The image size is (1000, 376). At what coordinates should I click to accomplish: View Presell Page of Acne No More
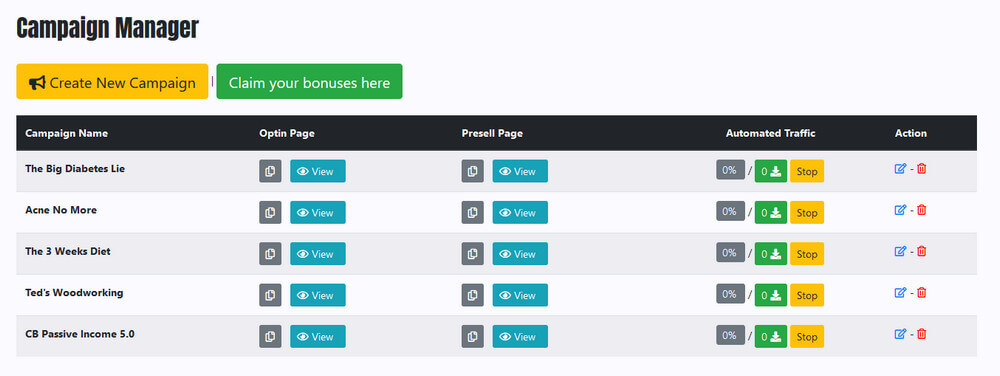coord(520,212)
